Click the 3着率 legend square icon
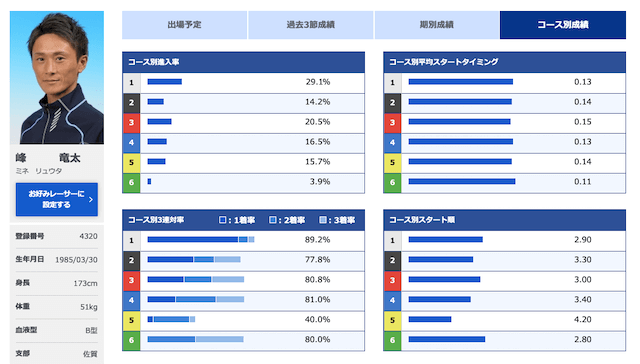The height and width of the screenshot is (364, 640). click(x=322, y=220)
